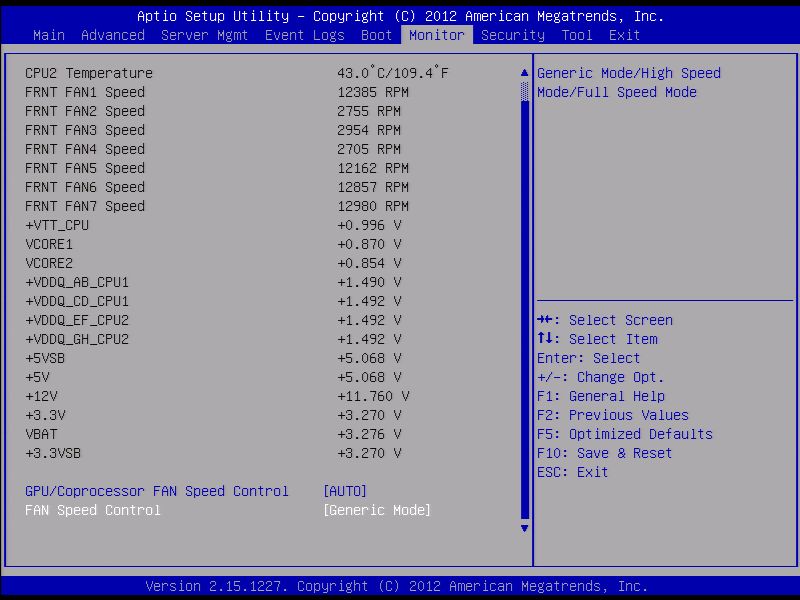Click the scrollbar up arrow
The height and width of the screenshot is (600, 800).
(x=524, y=72)
